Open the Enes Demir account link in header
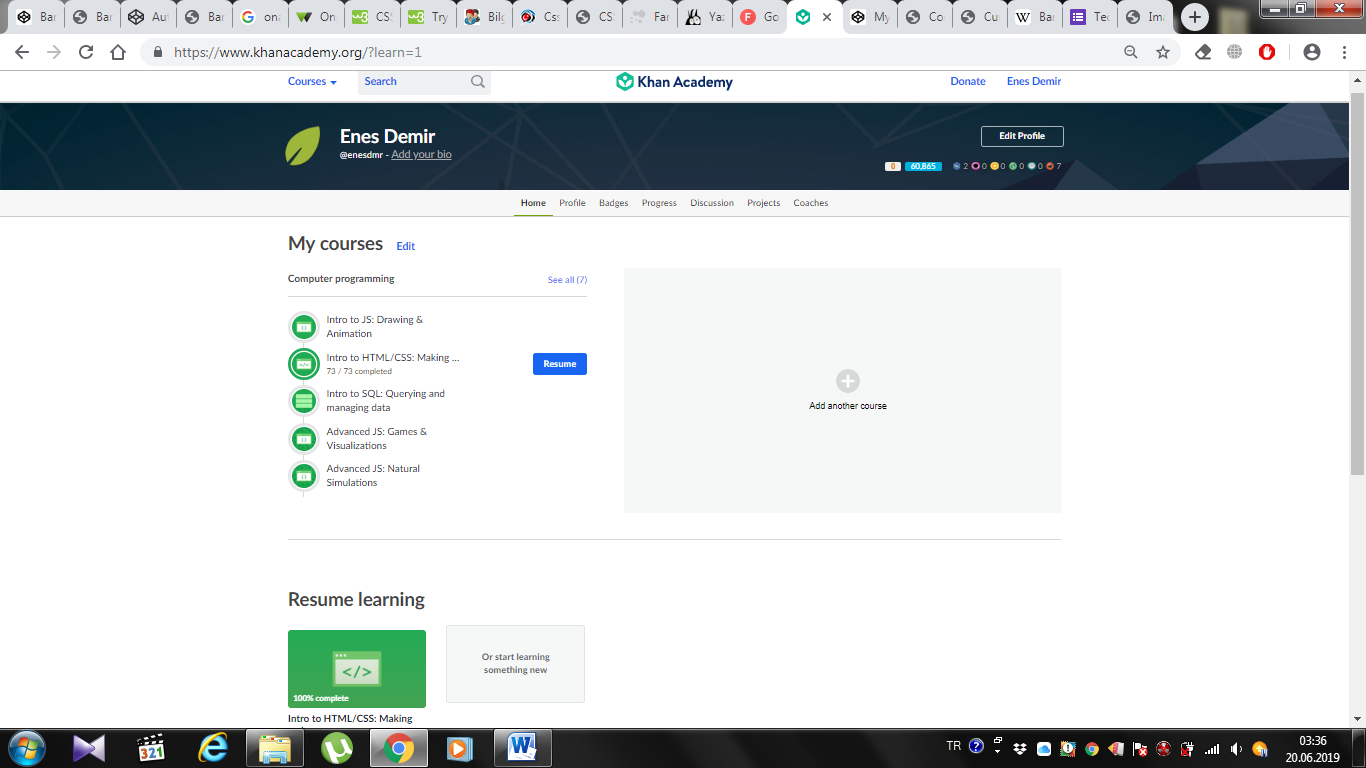The height and width of the screenshot is (768, 1366). tap(1034, 82)
